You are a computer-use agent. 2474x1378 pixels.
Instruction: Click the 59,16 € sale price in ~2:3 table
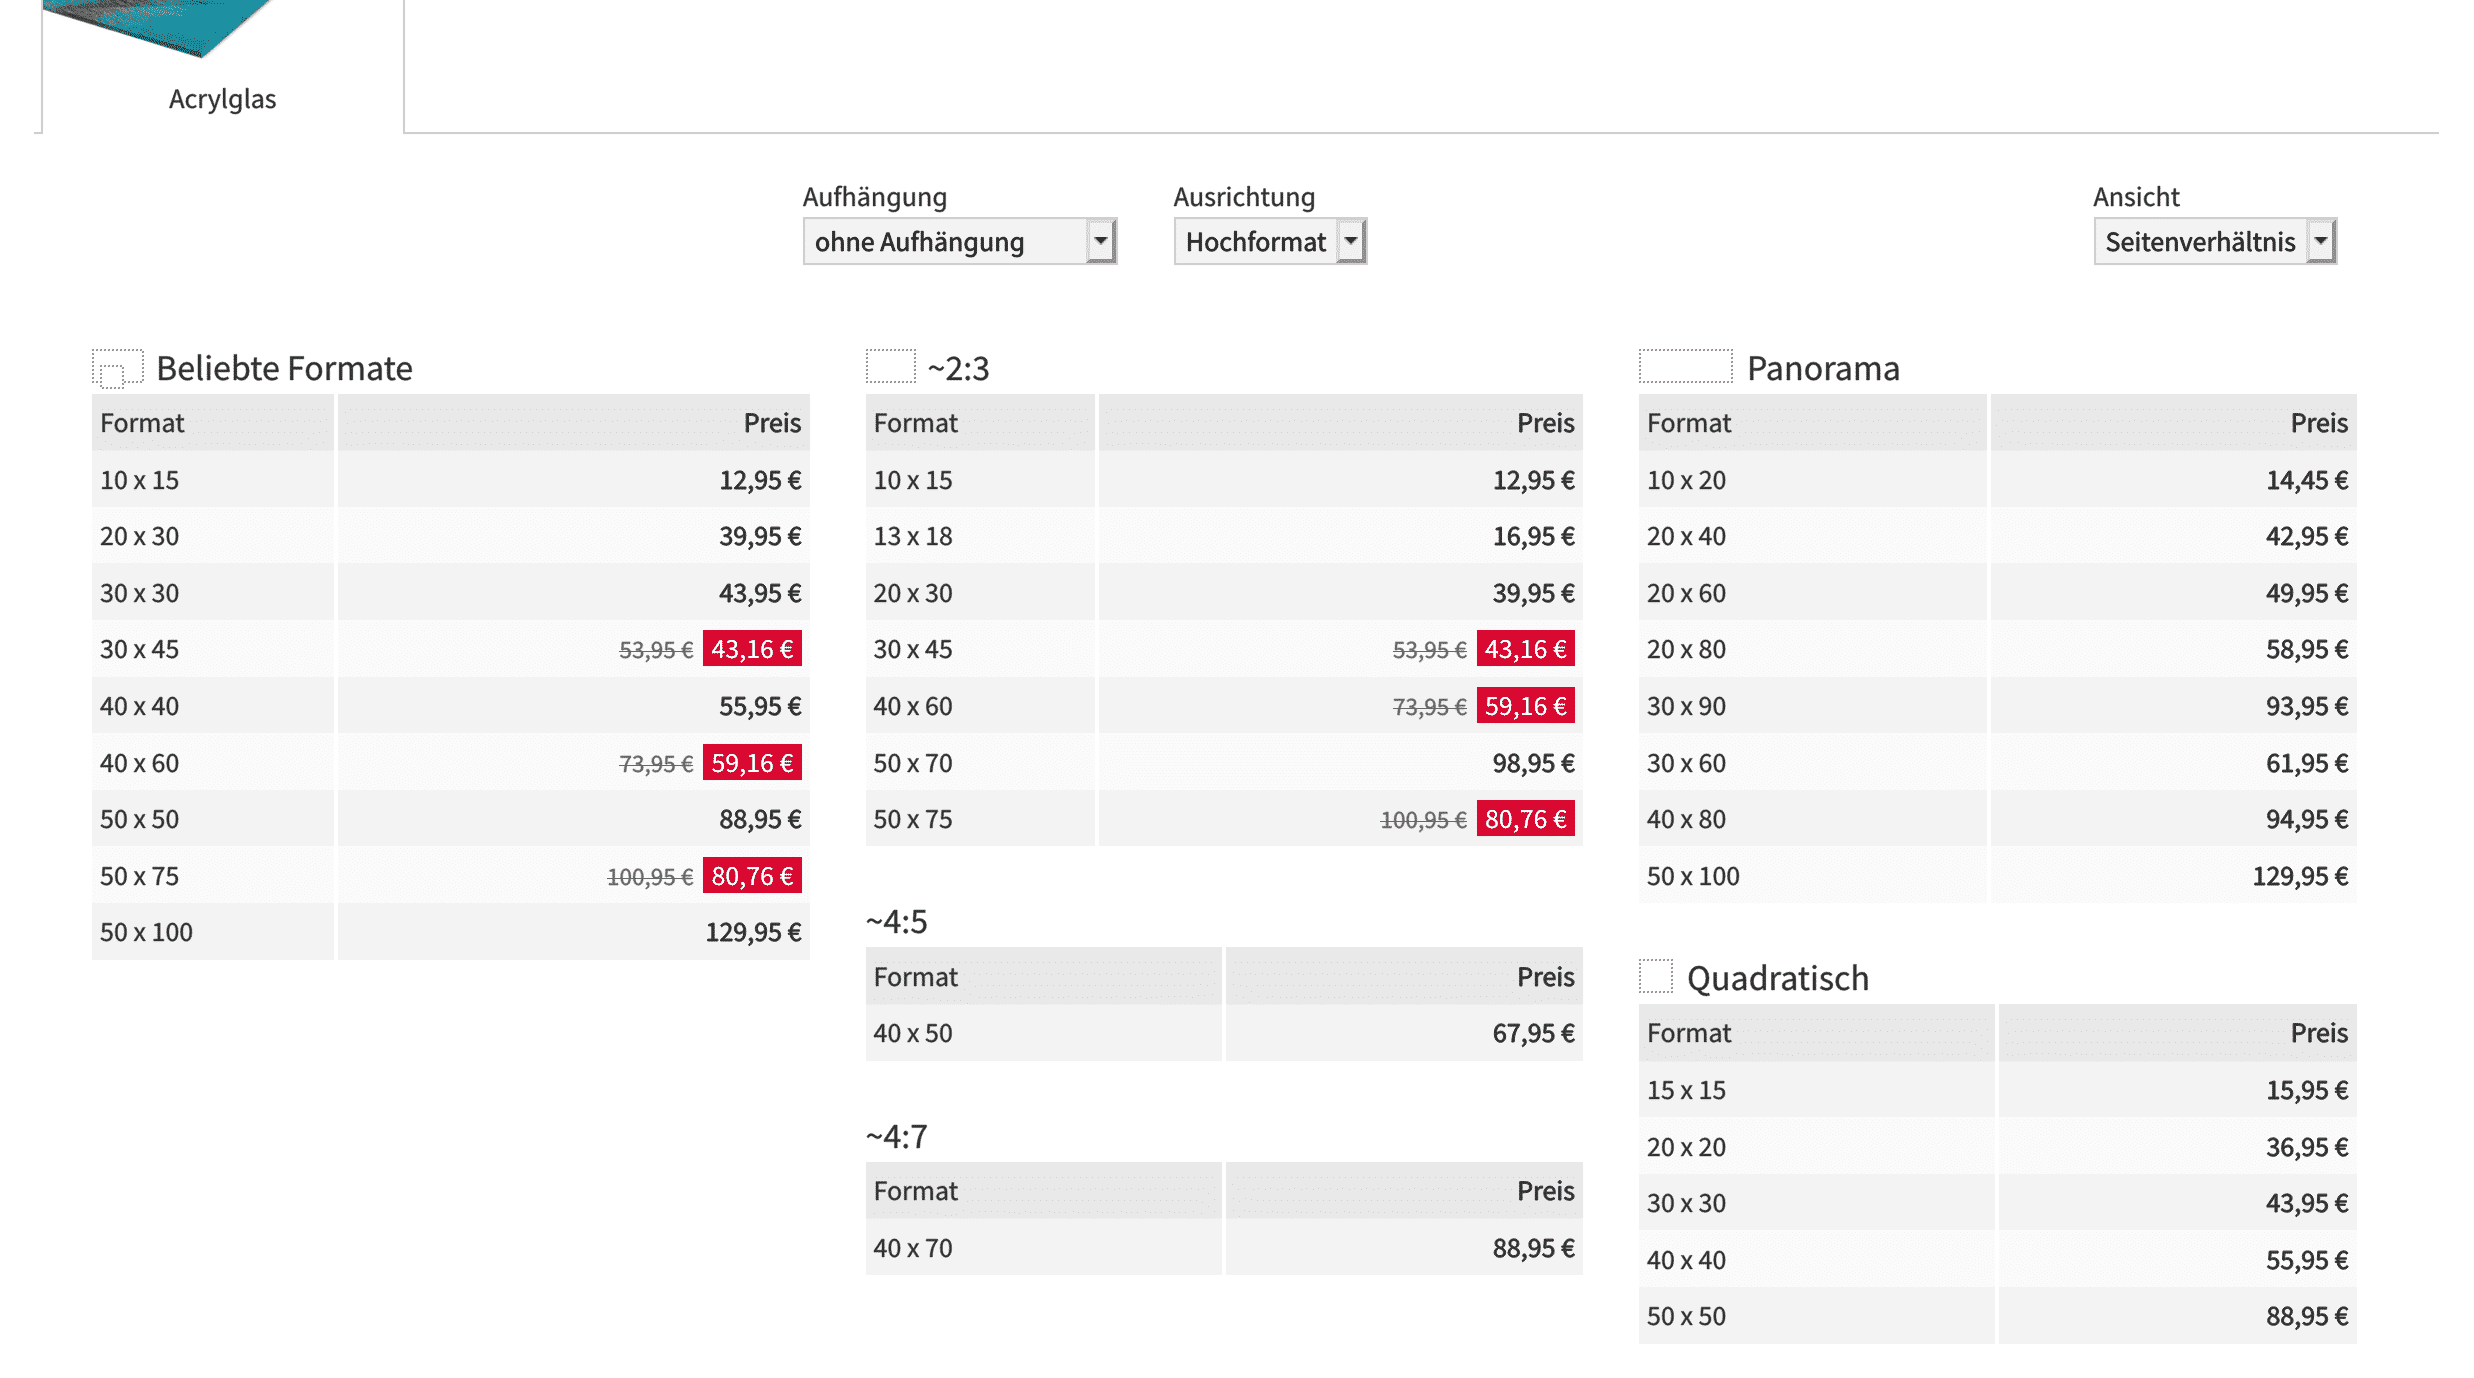[1524, 706]
